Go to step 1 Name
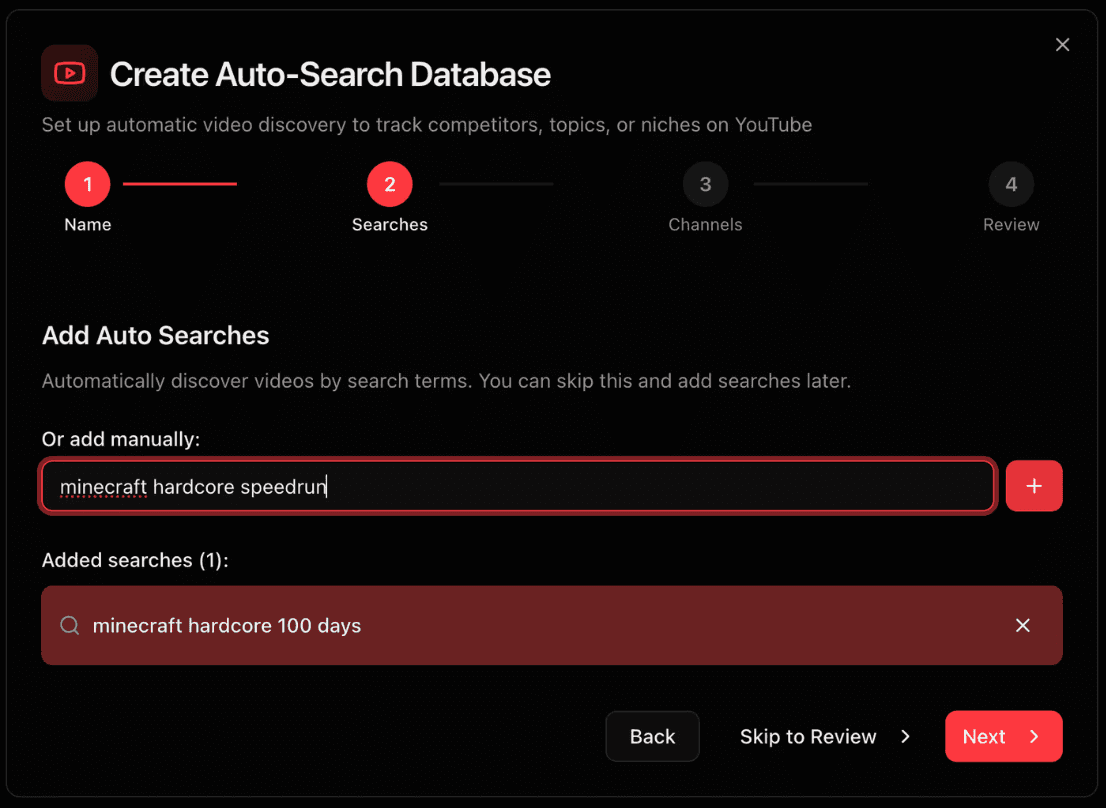 [x=87, y=185]
